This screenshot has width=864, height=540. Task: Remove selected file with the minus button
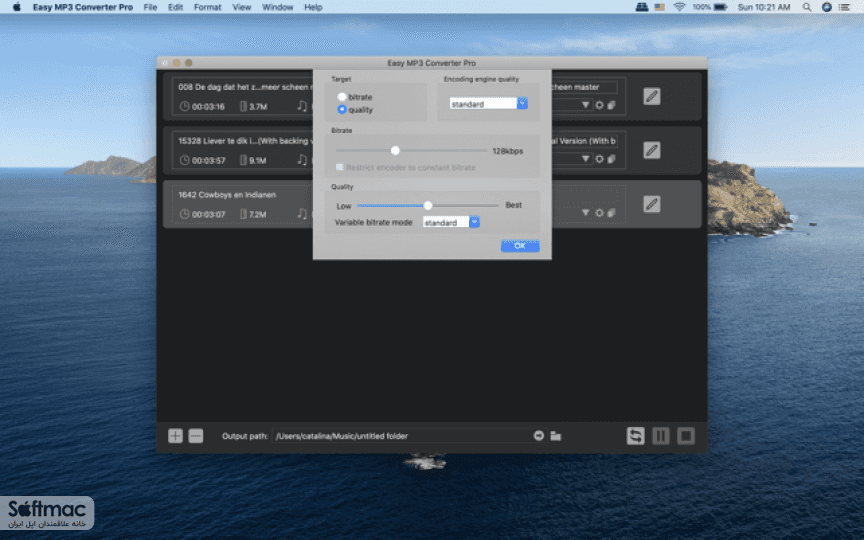pos(196,436)
